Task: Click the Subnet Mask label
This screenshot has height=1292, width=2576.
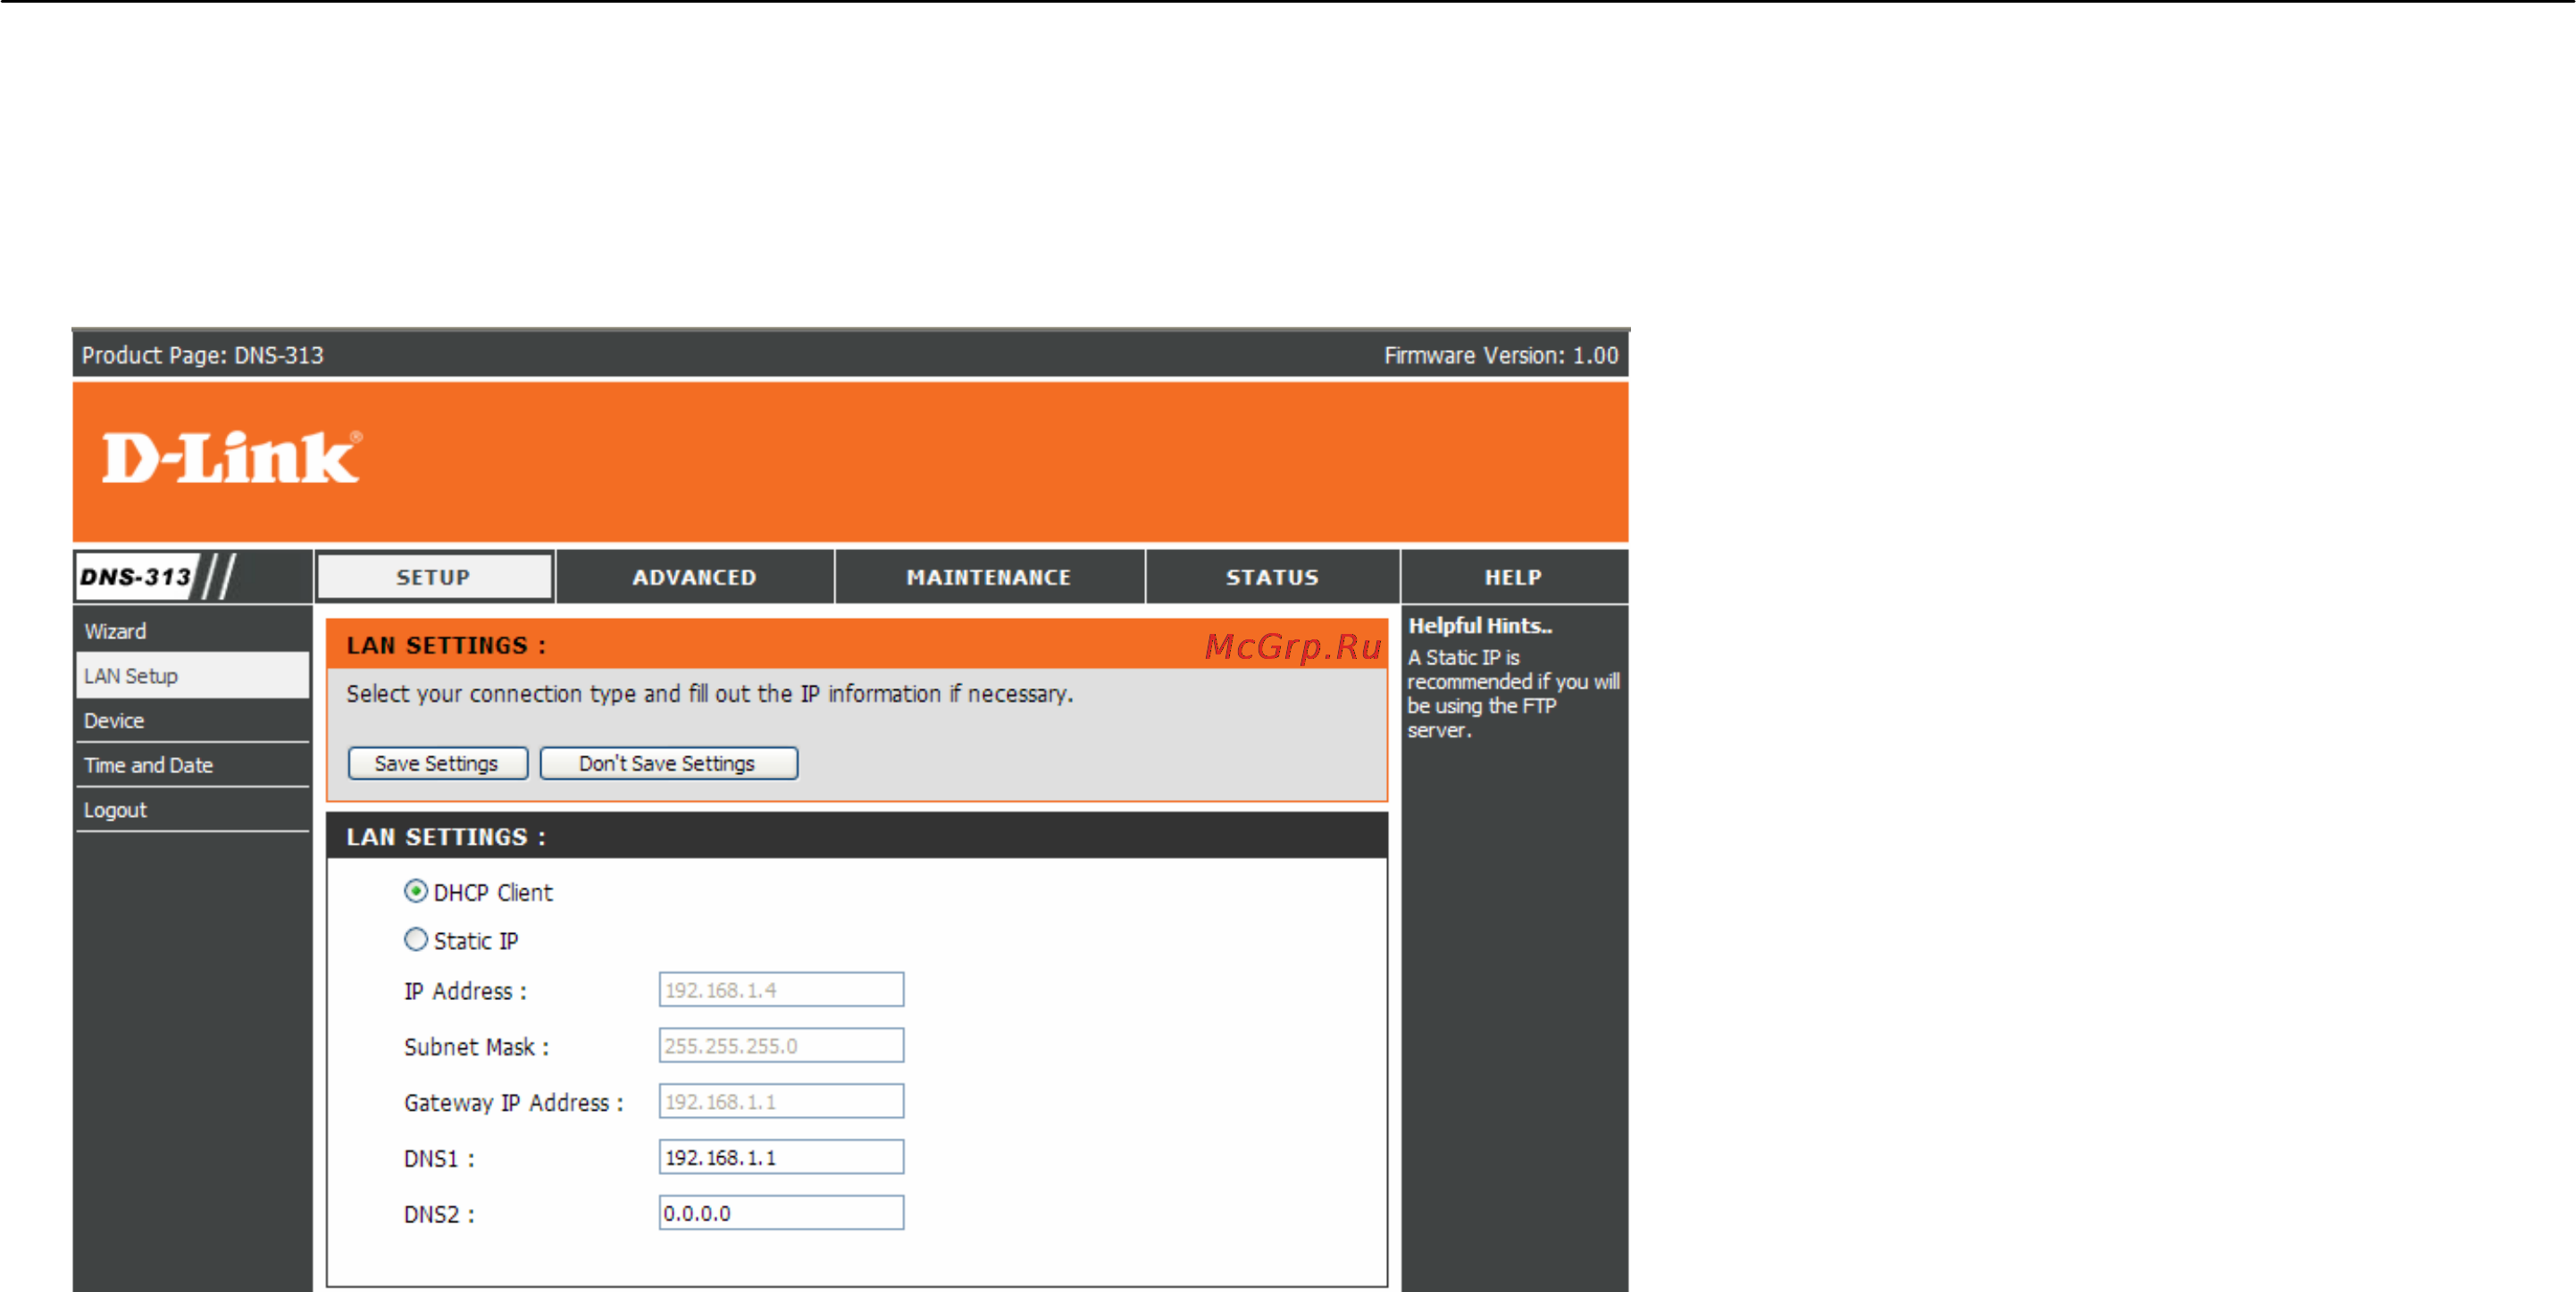Action: coord(476,1047)
